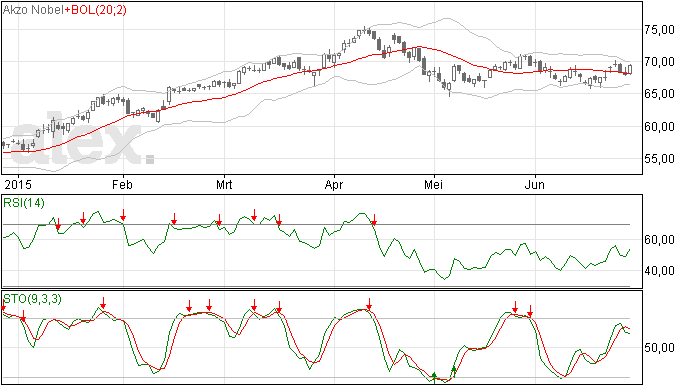Image resolution: width=690 pixels, height=387 pixels.
Task: Click the RSI(14) panel label
Action: tap(24, 203)
